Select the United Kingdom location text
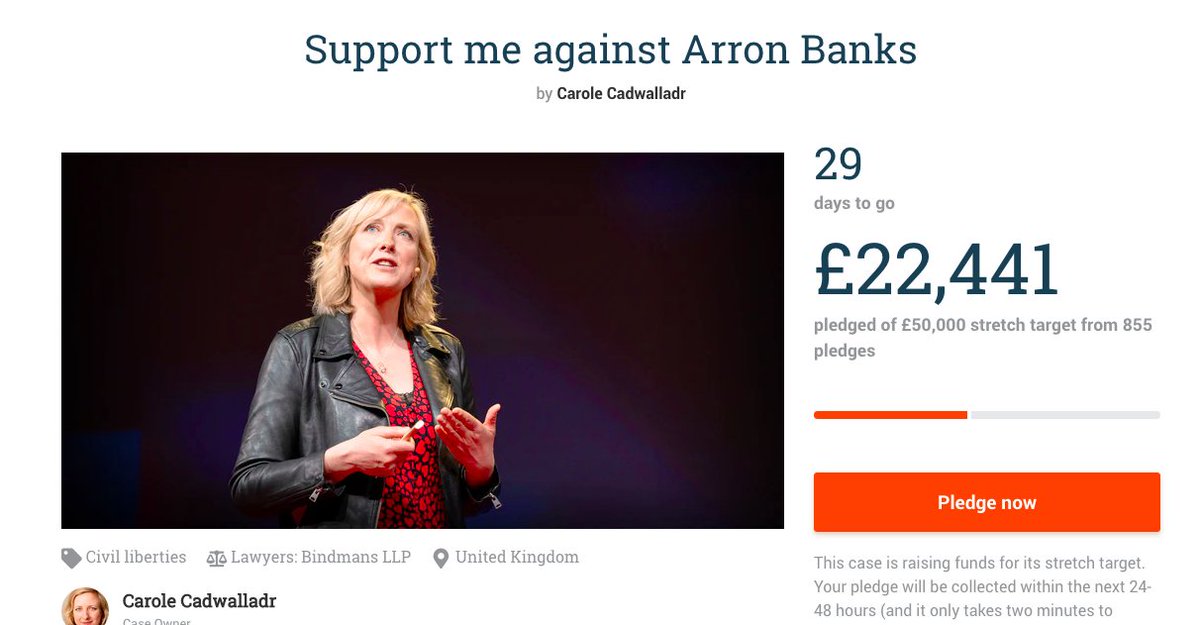This screenshot has height=625, width=1200. (517, 557)
